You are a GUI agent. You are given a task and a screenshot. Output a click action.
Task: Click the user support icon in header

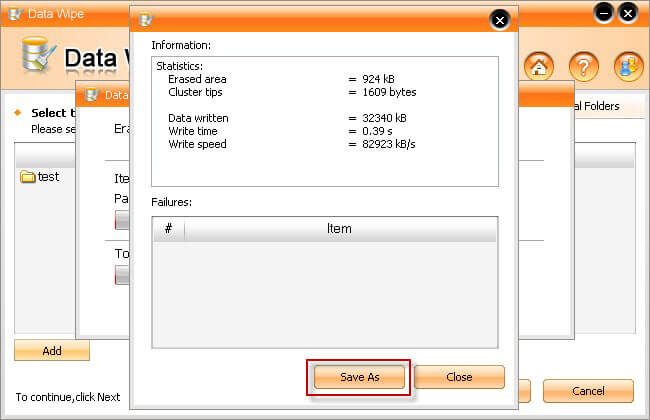coord(629,66)
